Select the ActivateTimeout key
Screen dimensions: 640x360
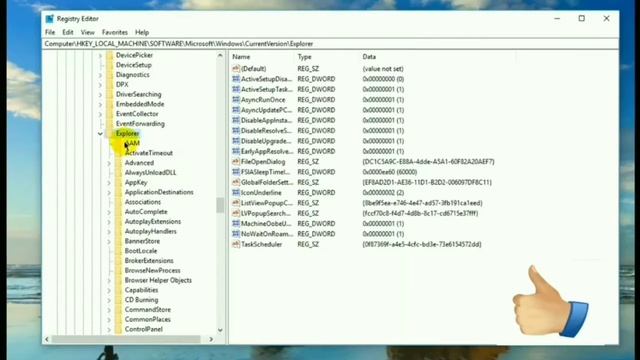149,153
